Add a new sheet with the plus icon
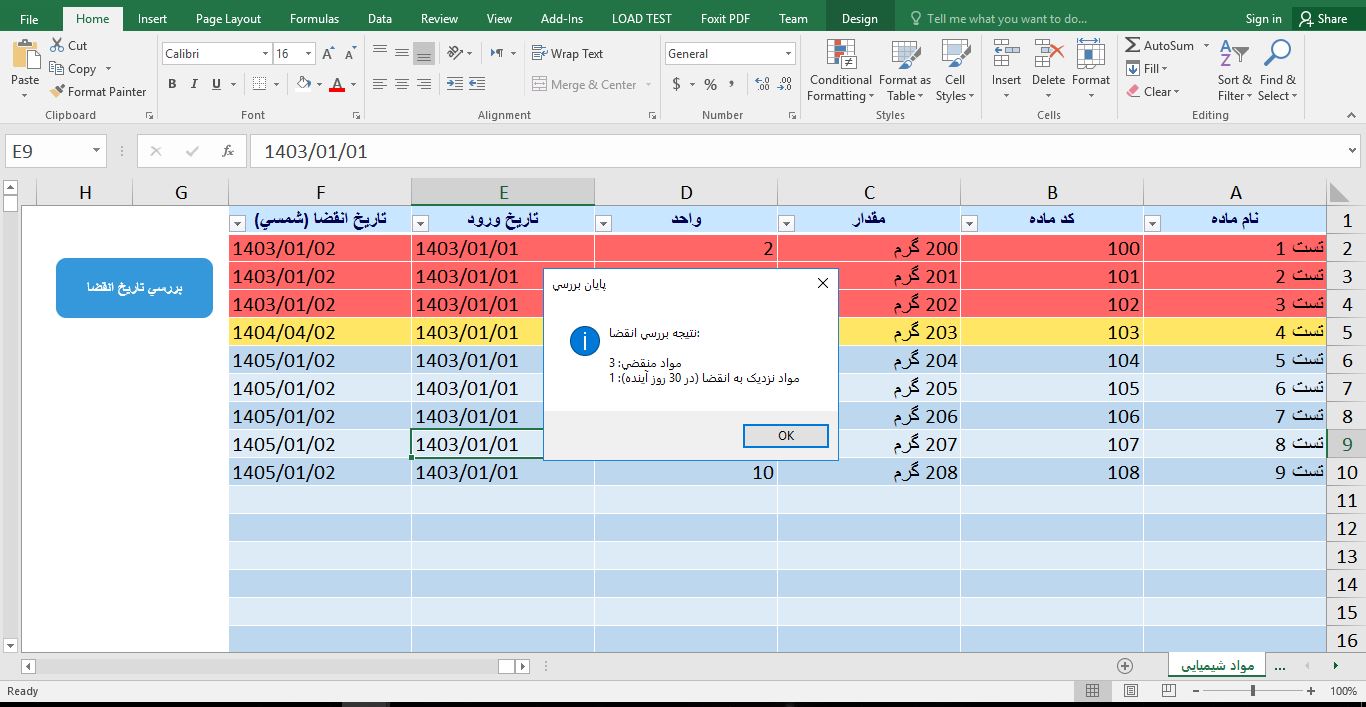1366x707 pixels. tap(1125, 666)
